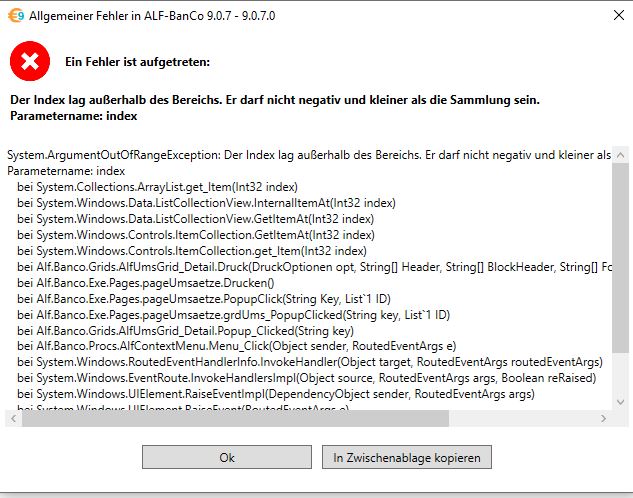633x498 pixels.
Task: Click the ALF-BanCo euro title icon
Action: coord(16,16)
